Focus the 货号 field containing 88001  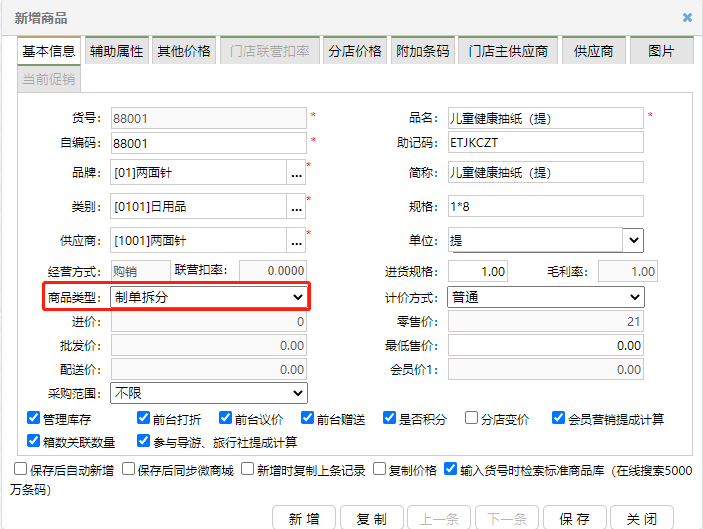point(208,118)
